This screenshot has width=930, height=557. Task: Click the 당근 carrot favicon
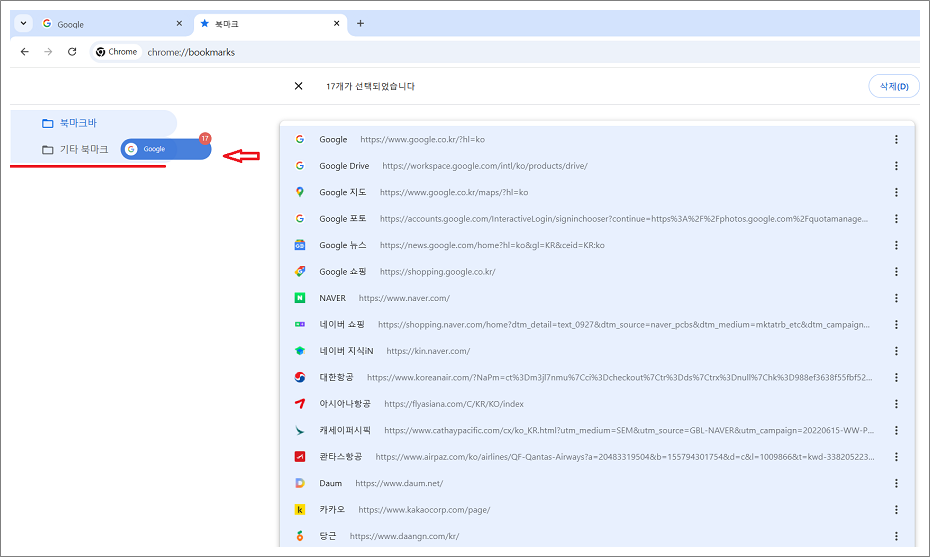pyautogui.click(x=300, y=536)
